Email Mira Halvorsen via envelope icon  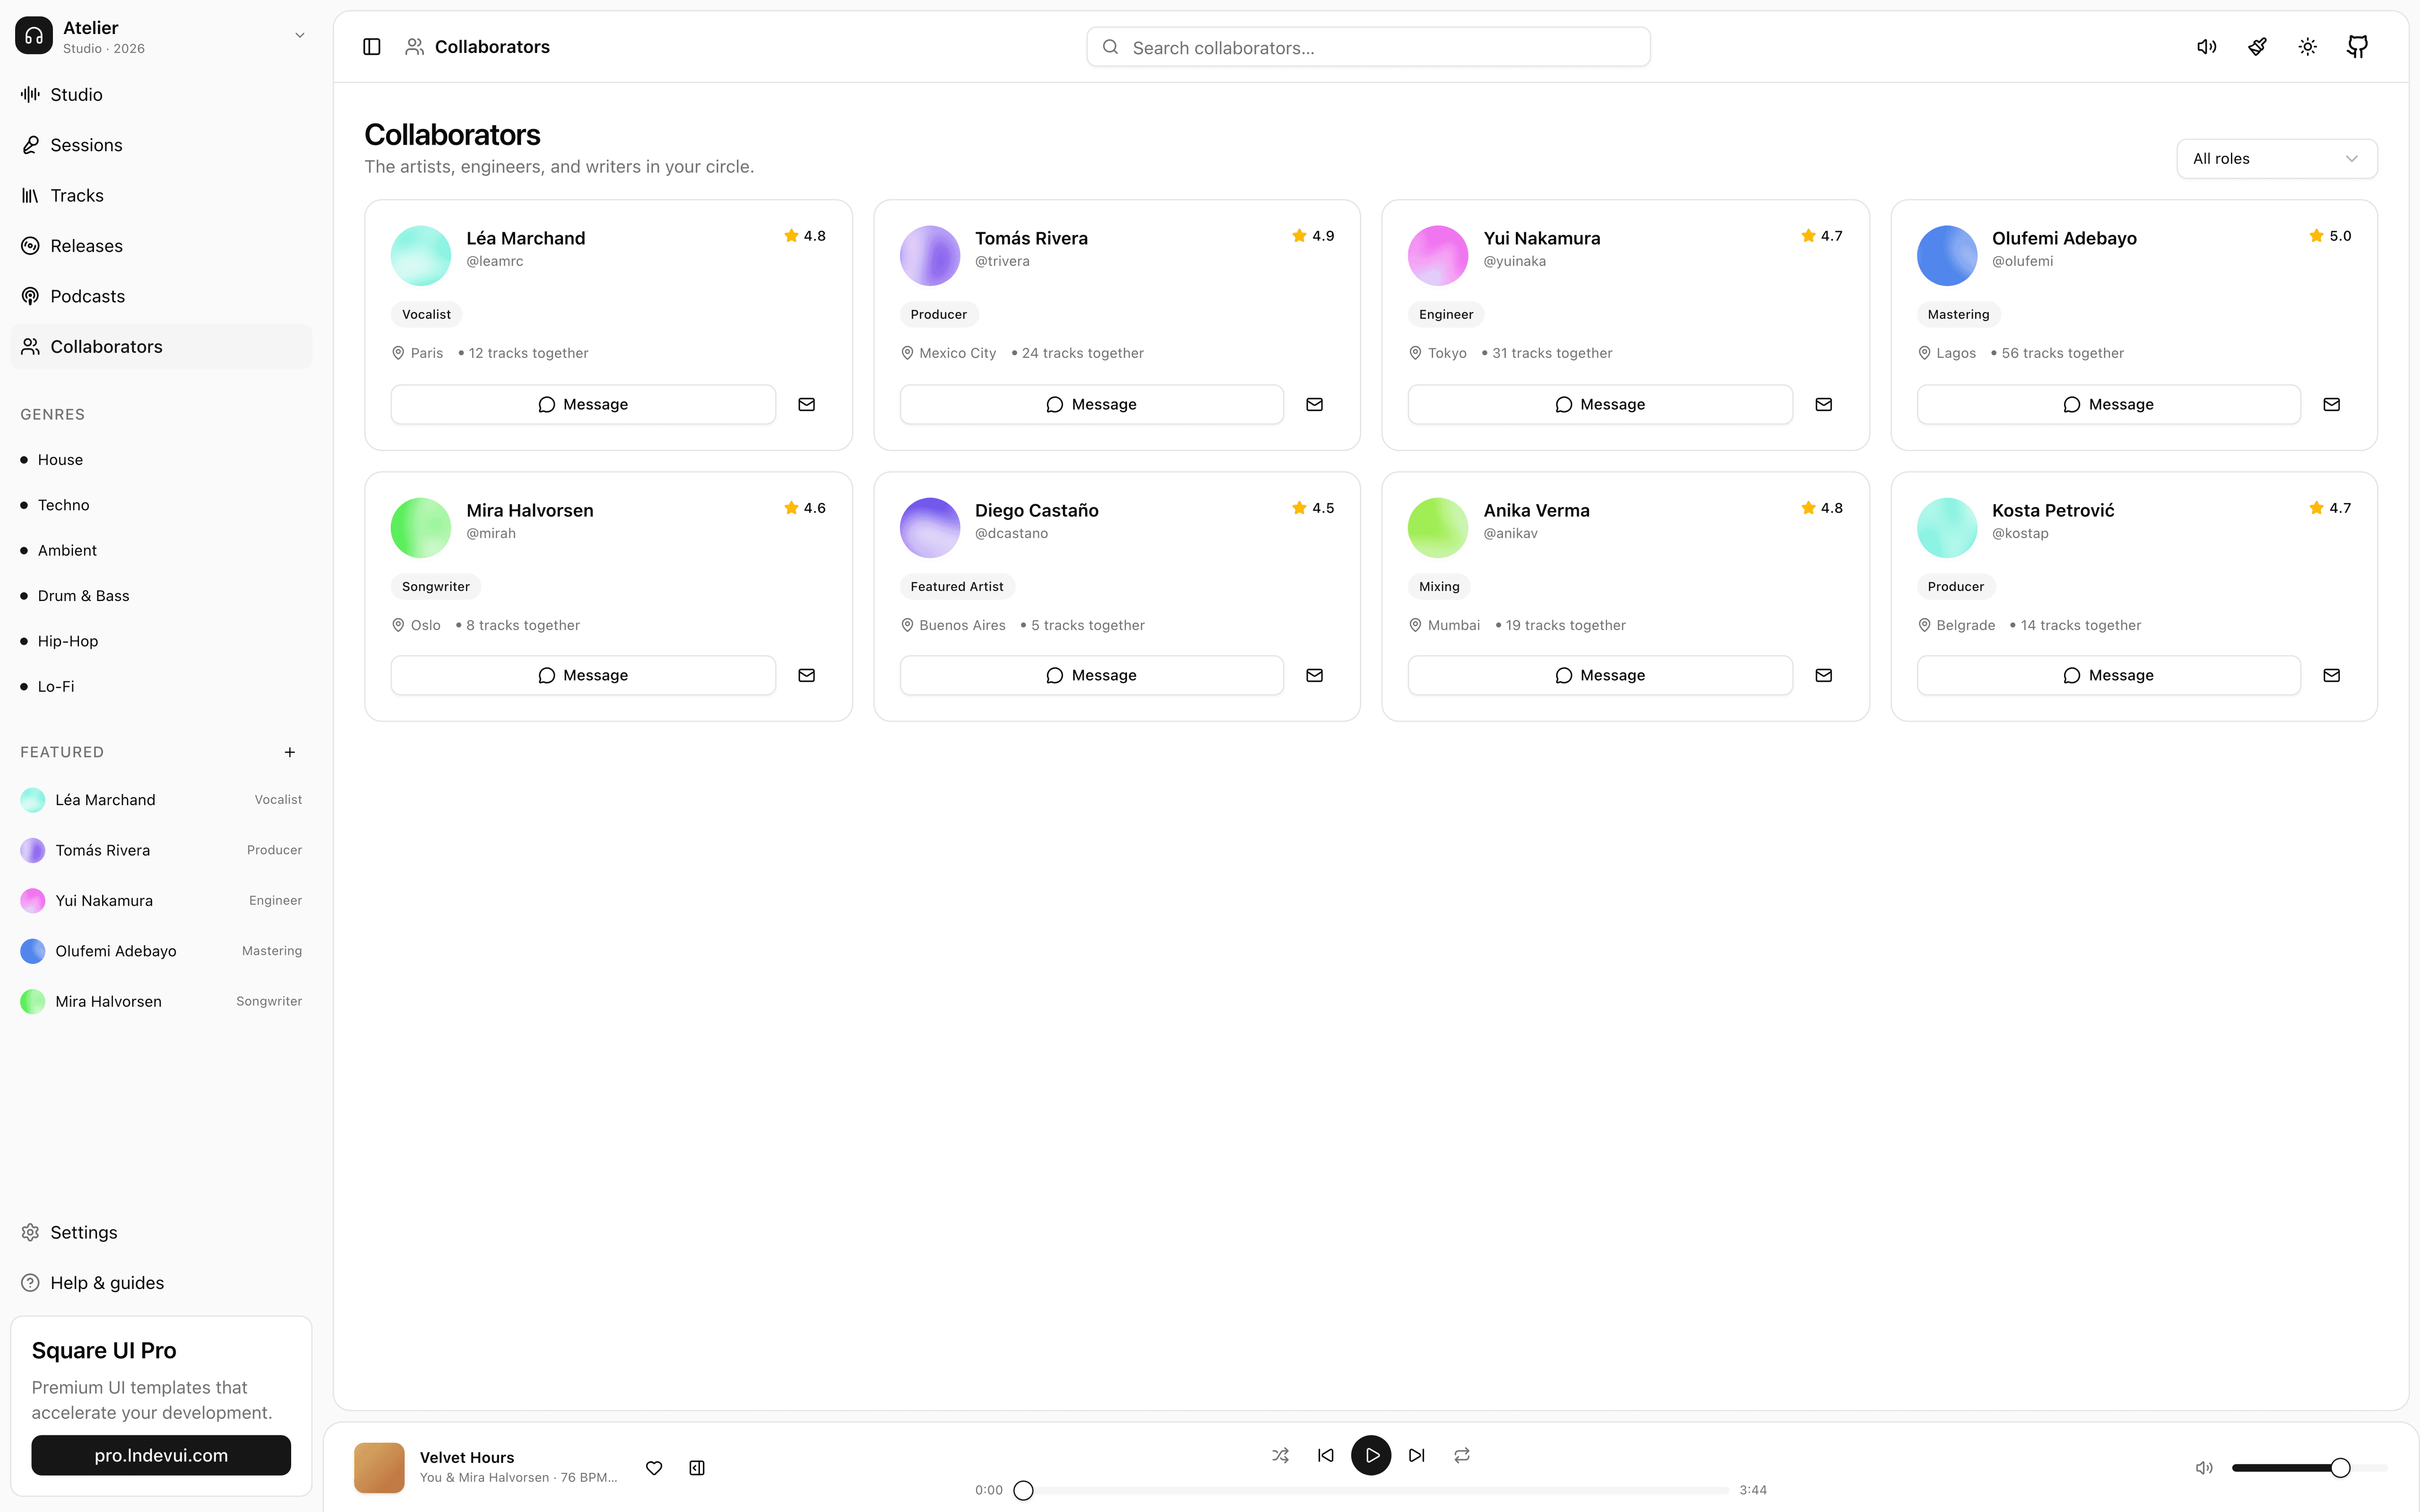pos(807,675)
